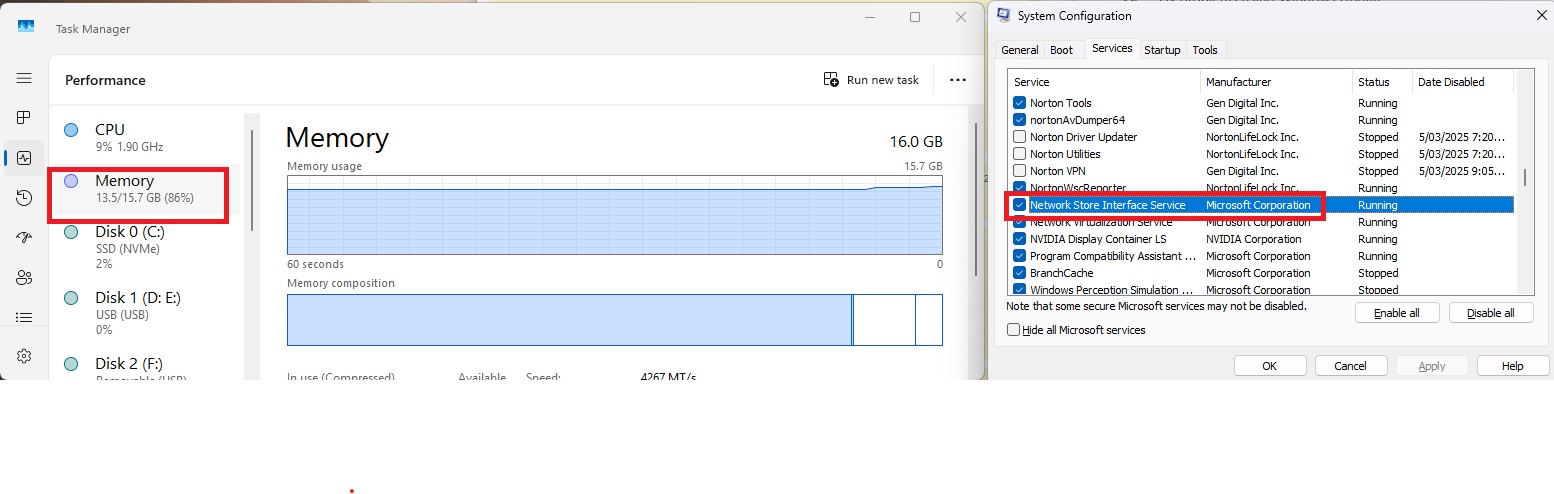1554x494 pixels.
Task: Click Stopped status for Norton VPN
Action: [x=1378, y=171]
